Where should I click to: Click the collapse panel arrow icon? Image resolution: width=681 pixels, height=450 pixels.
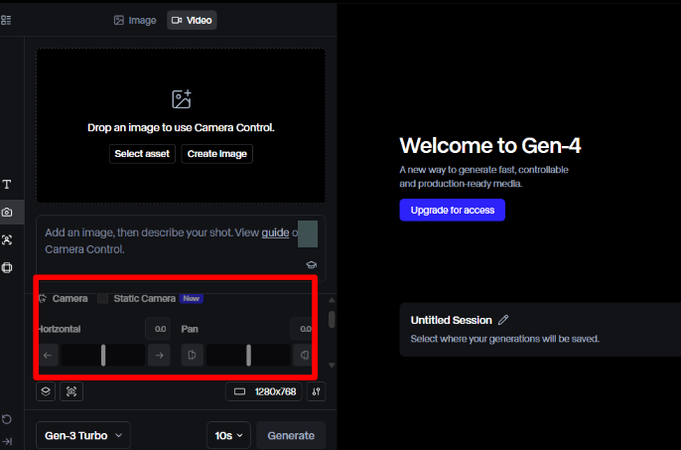click(x=7, y=441)
